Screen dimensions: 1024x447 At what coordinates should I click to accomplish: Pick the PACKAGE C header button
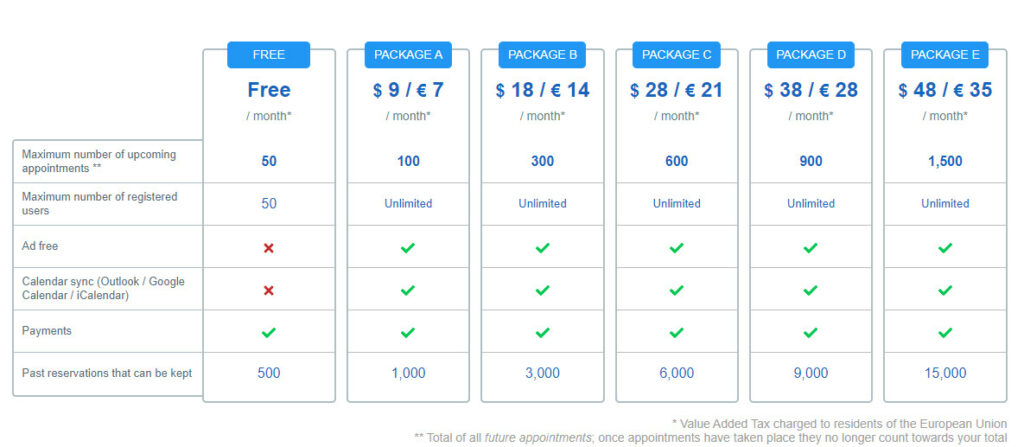(x=677, y=55)
